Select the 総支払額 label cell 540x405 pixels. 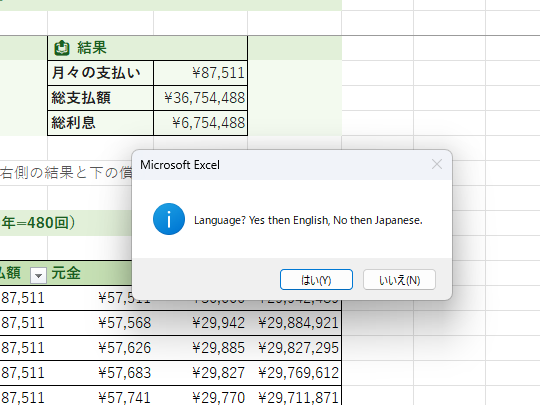tap(101, 98)
